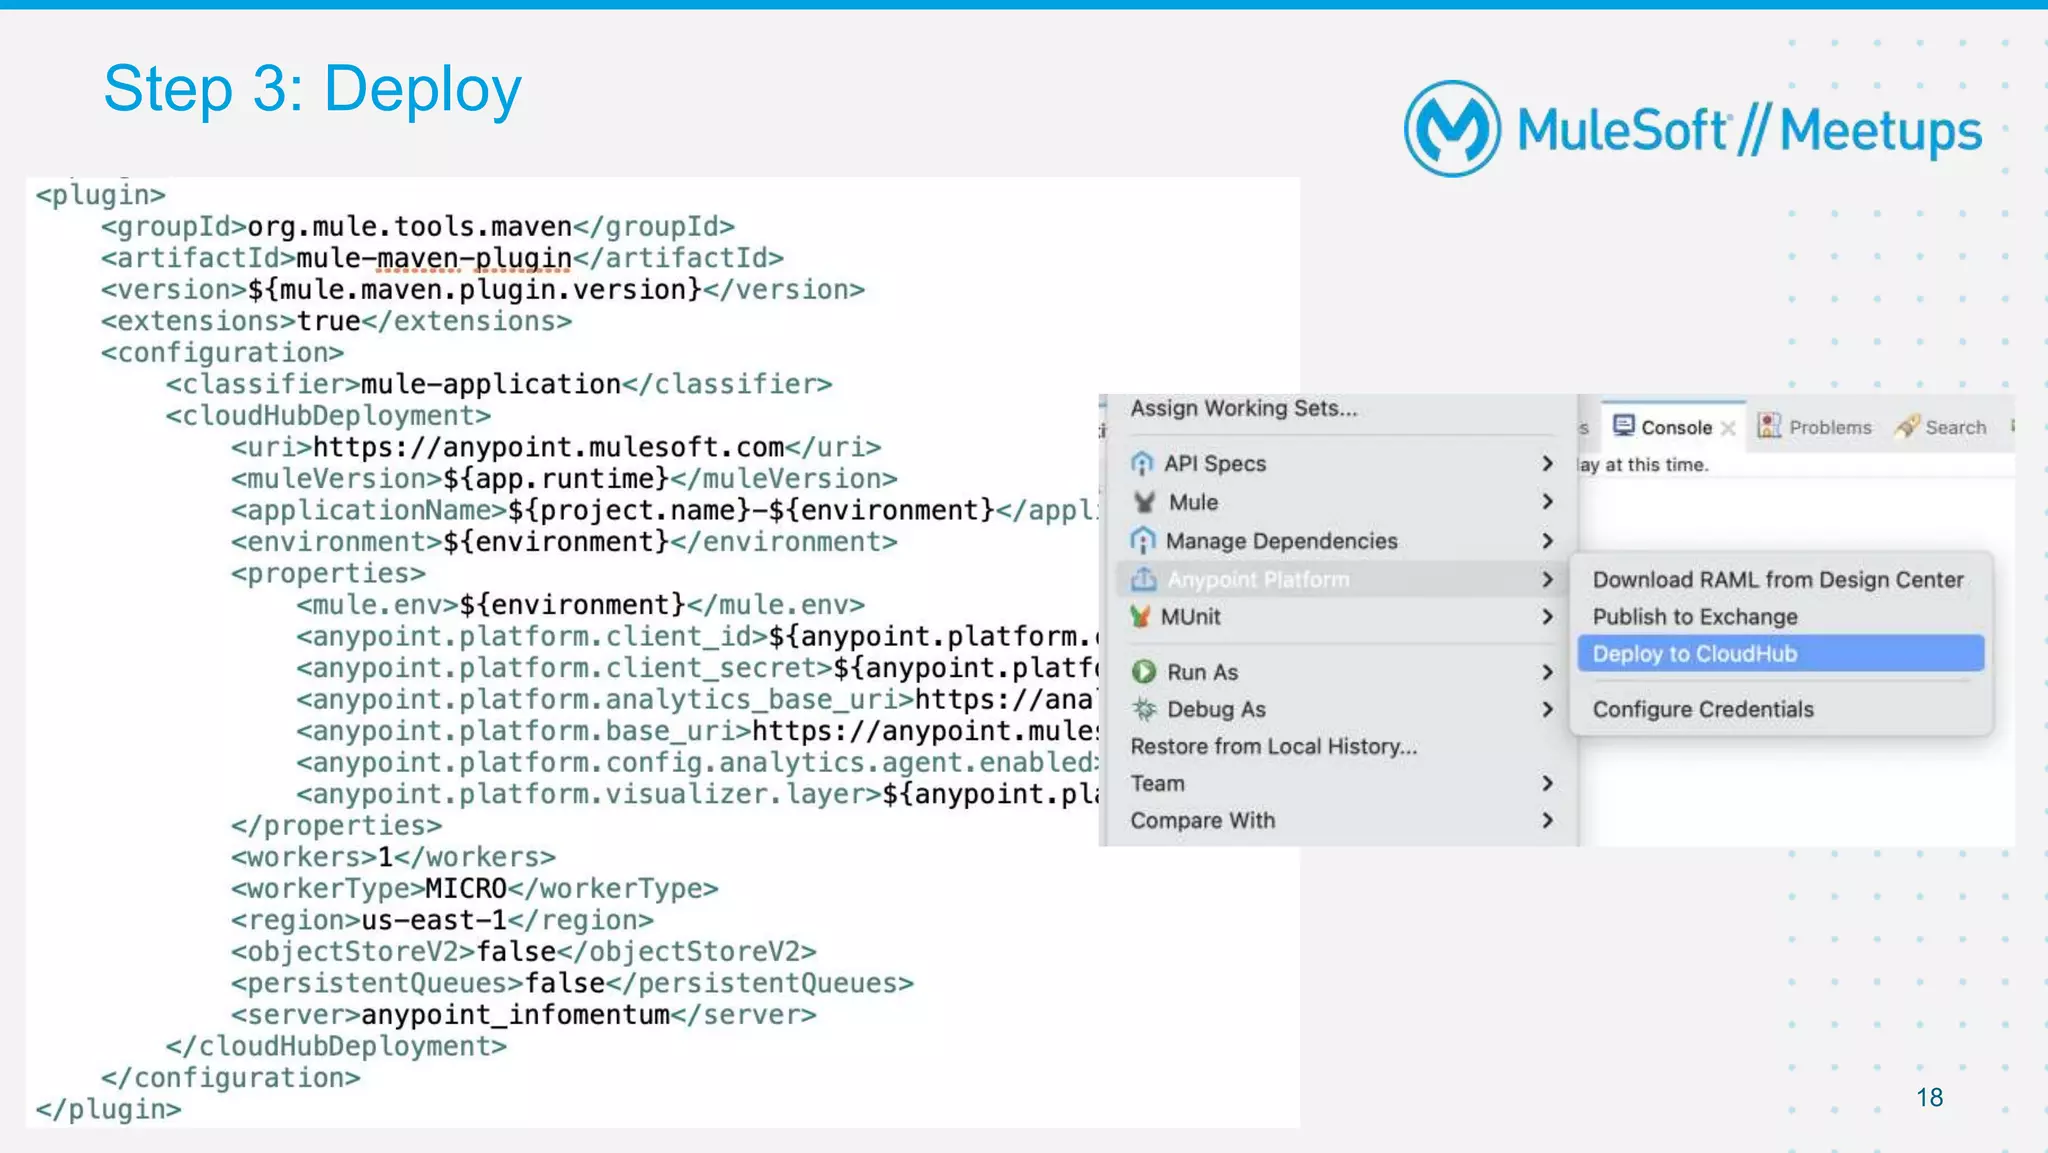Click the green Run As icon
2048x1153 pixels.
(x=1144, y=672)
